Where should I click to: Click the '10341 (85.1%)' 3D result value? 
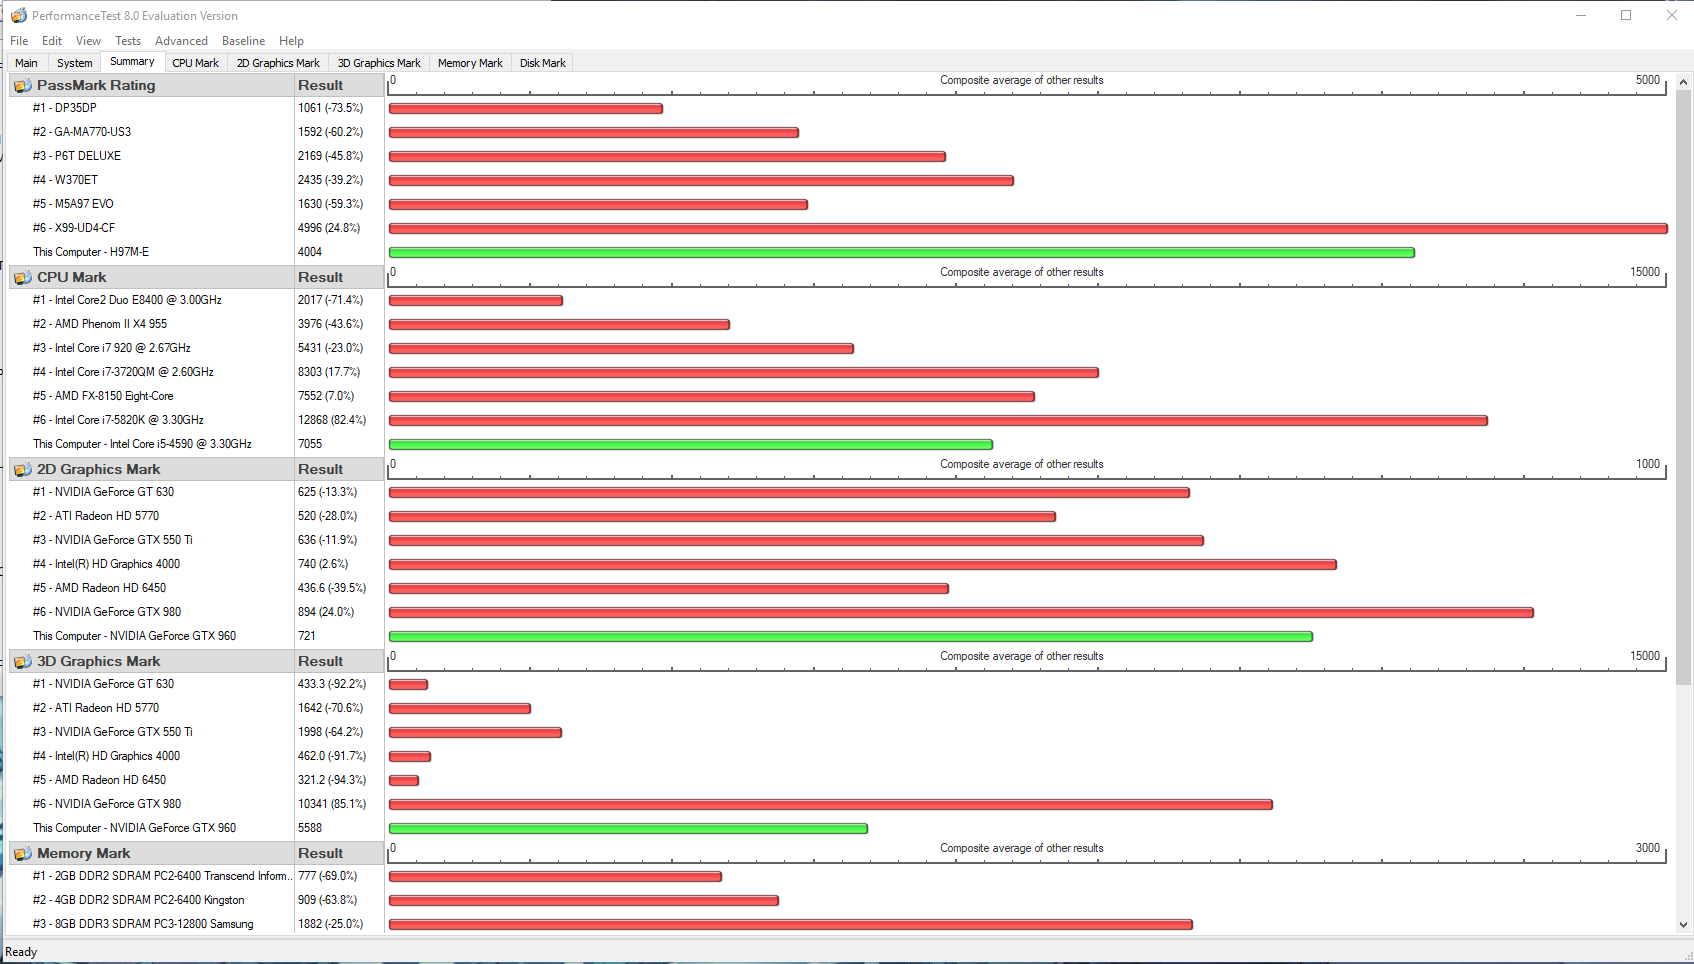332,804
